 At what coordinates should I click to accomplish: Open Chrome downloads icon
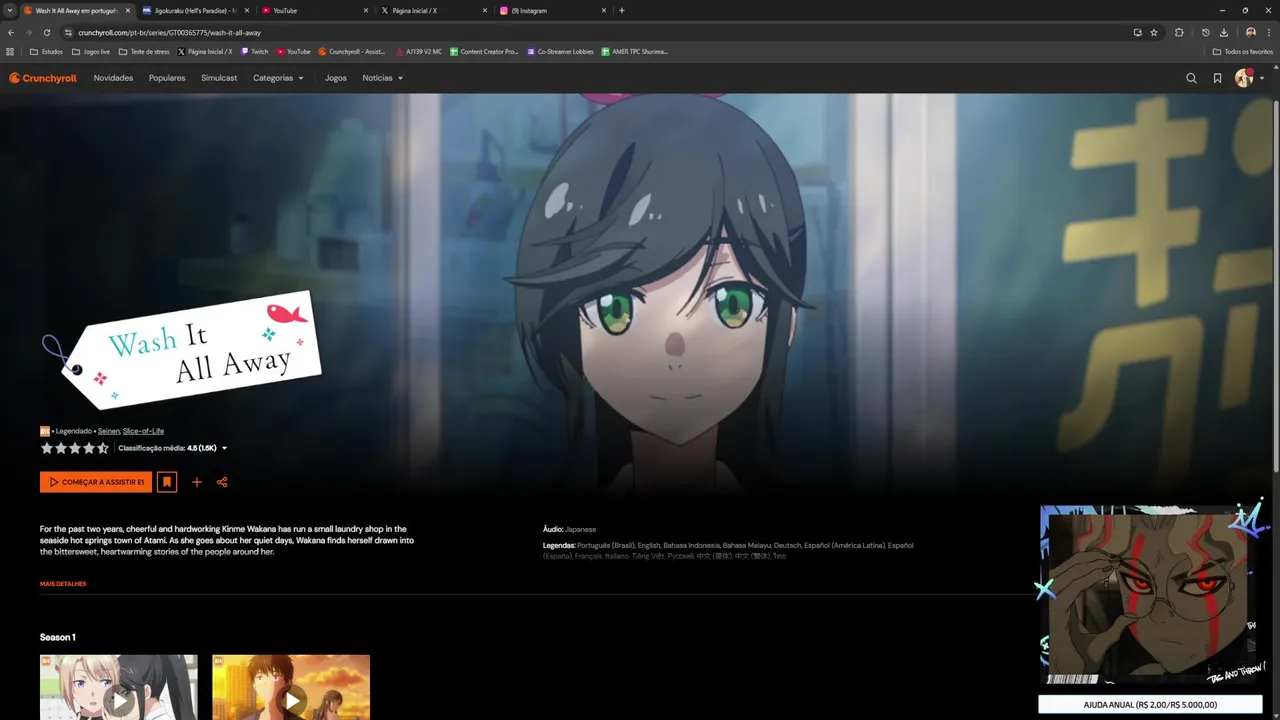pyautogui.click(x=1224, y=32)
